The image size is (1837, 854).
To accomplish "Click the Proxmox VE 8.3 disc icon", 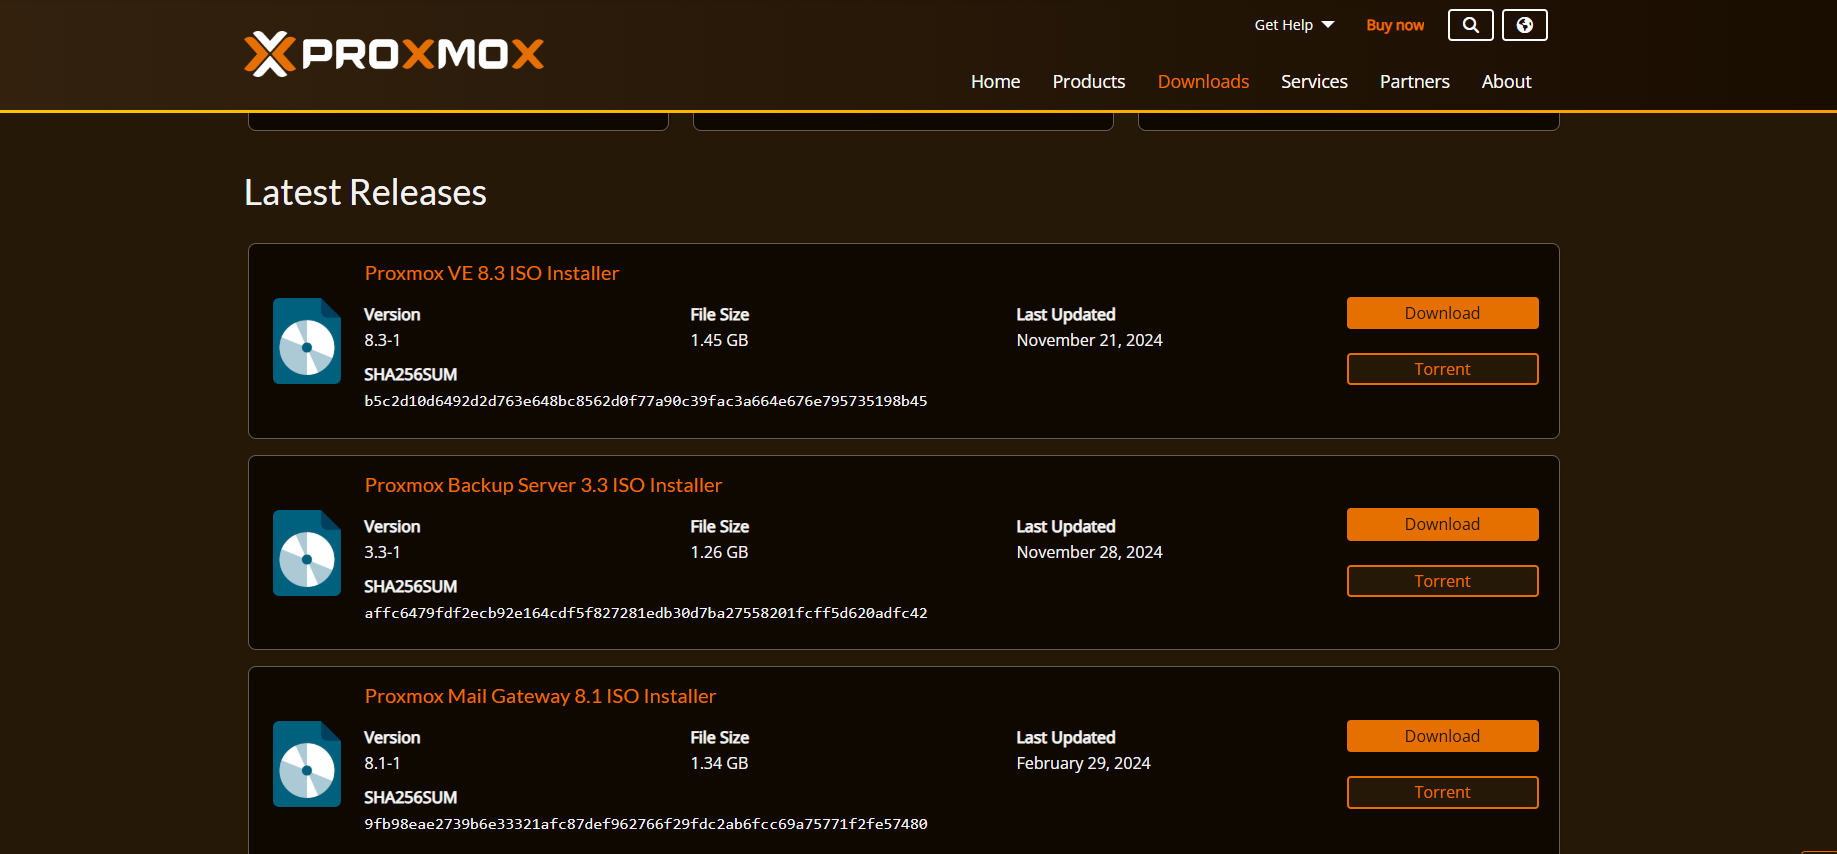I will coord(307,341).
